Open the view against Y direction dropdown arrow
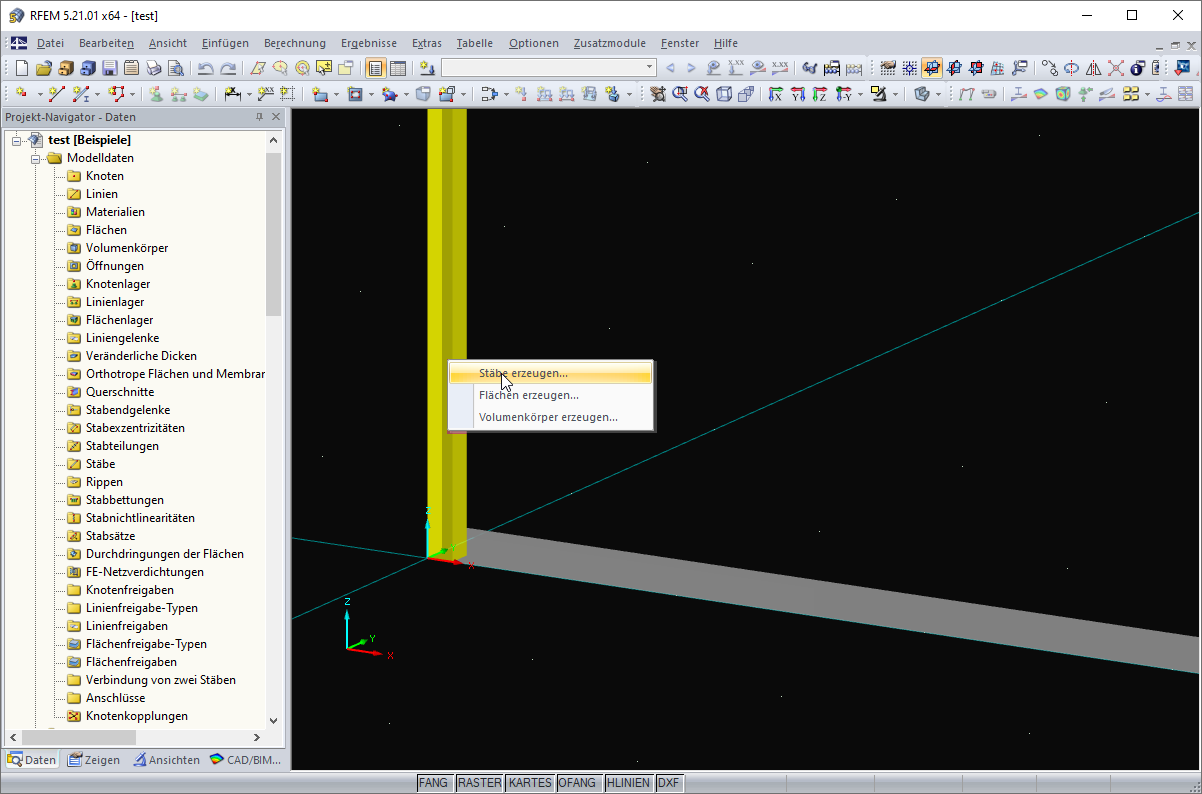Viewport: 1202px width, 794px height. pyautogui.click(x=860, y=94)
